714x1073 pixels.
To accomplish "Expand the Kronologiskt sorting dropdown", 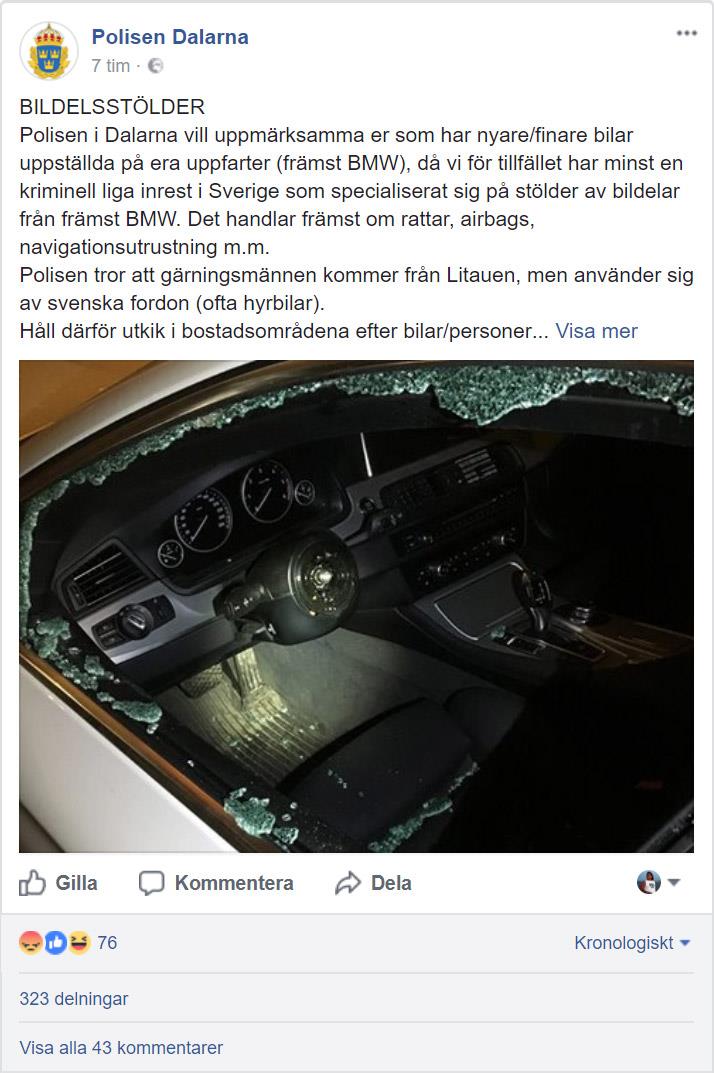I will tap(632, 942).
